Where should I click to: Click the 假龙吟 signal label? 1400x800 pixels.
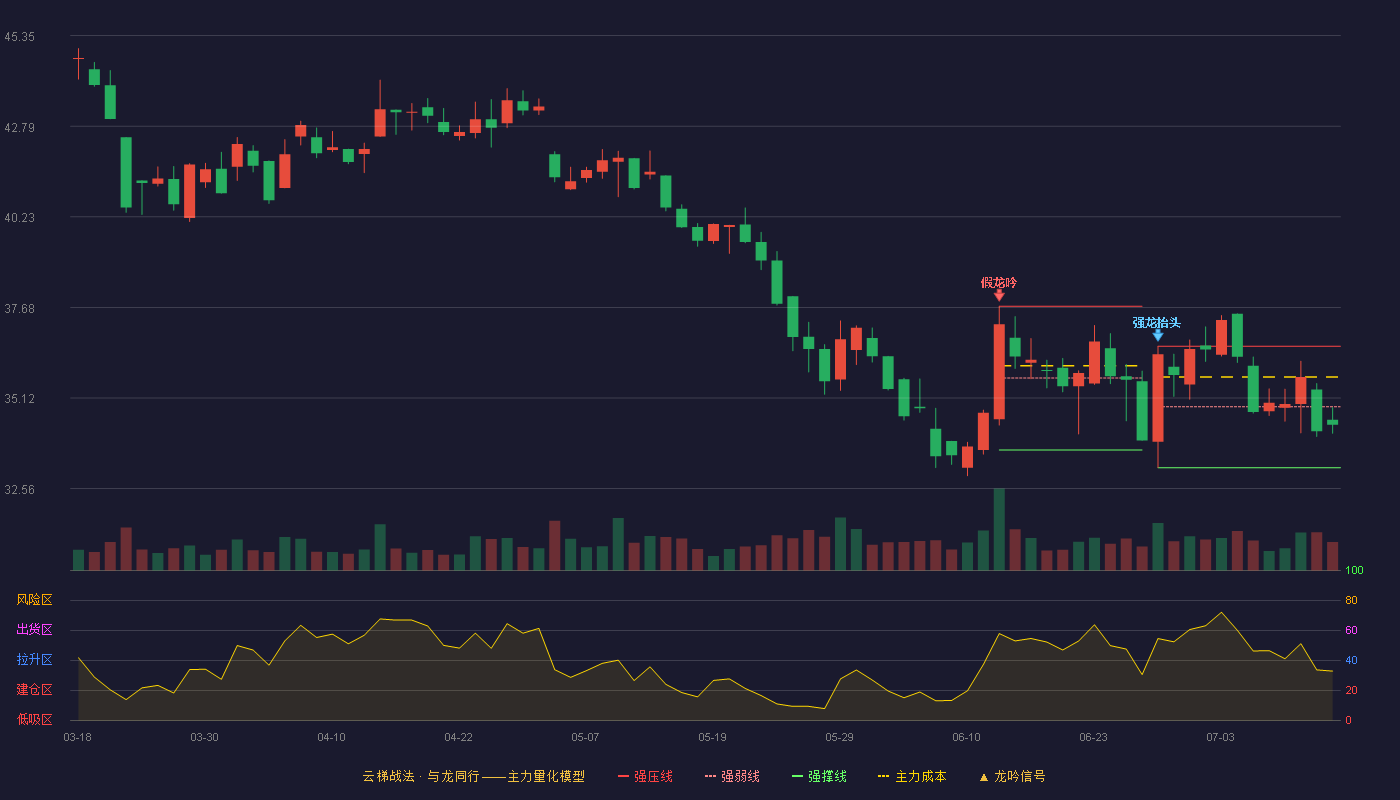(999, 282)
